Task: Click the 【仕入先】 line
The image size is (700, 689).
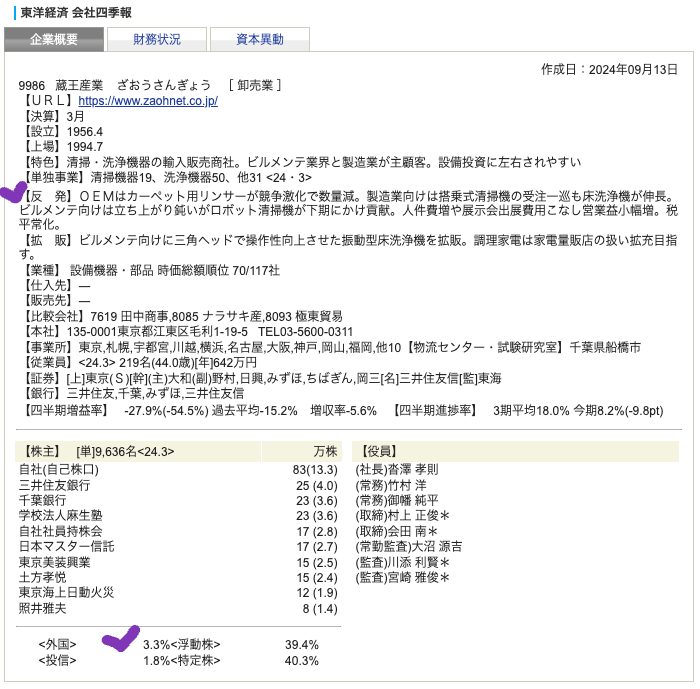Action: tap(55, 285)
